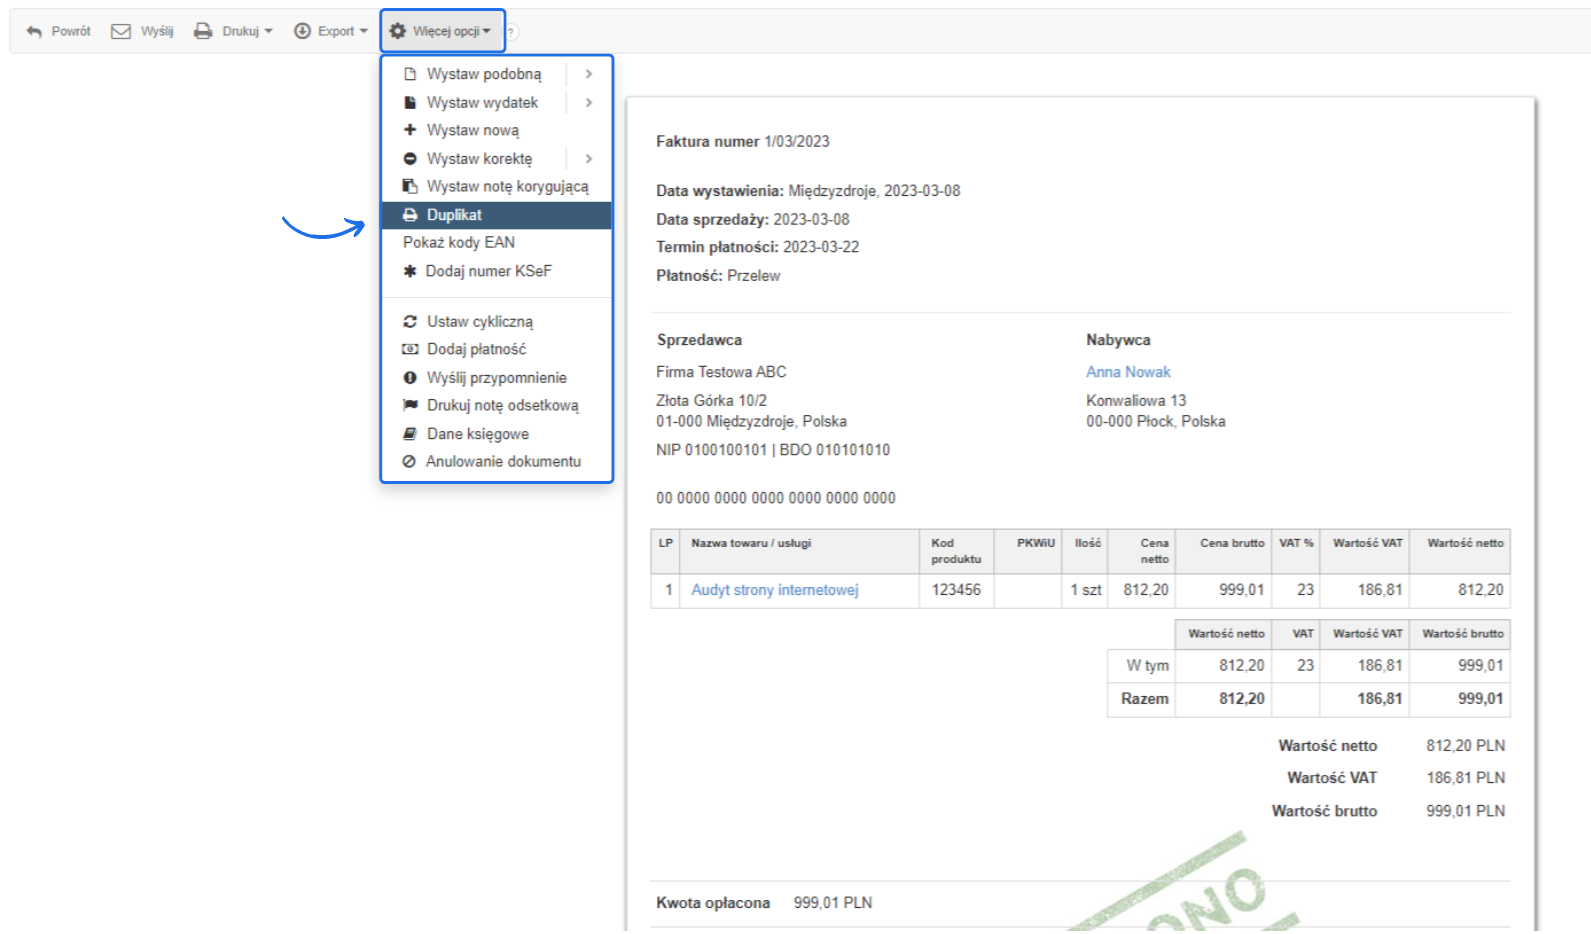1591x934 pixels.
Task: Open the Audyt strony internetowej product link
Action: 774,590
